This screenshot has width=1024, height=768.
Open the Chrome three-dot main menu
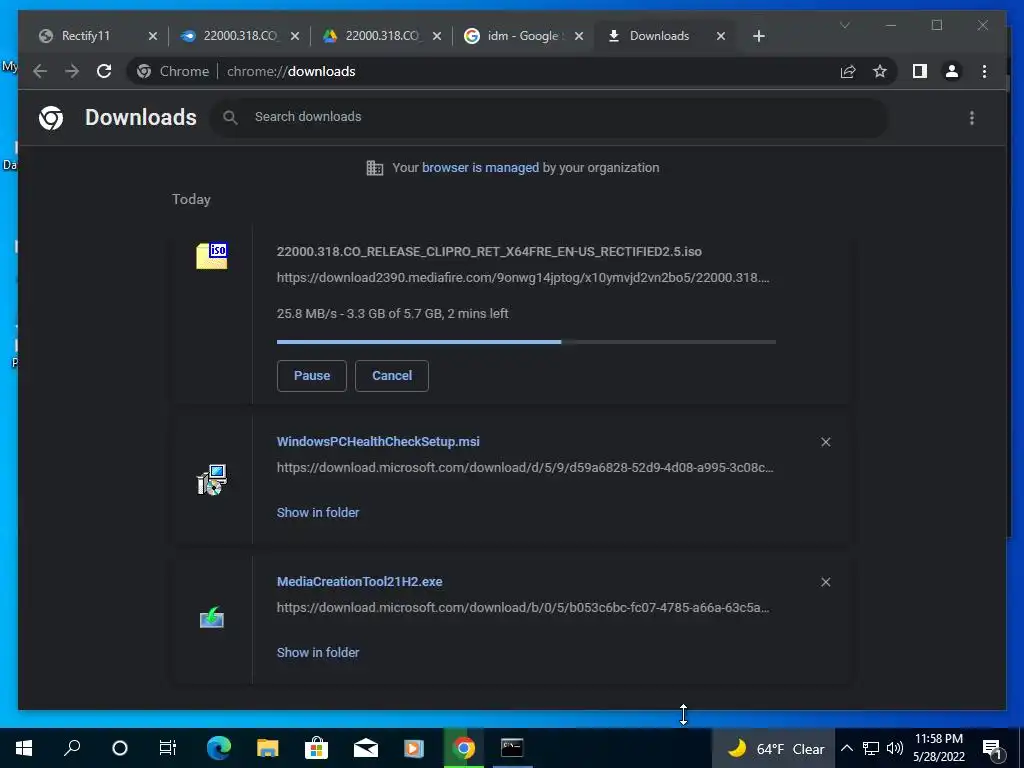click(x=984, y=71)
